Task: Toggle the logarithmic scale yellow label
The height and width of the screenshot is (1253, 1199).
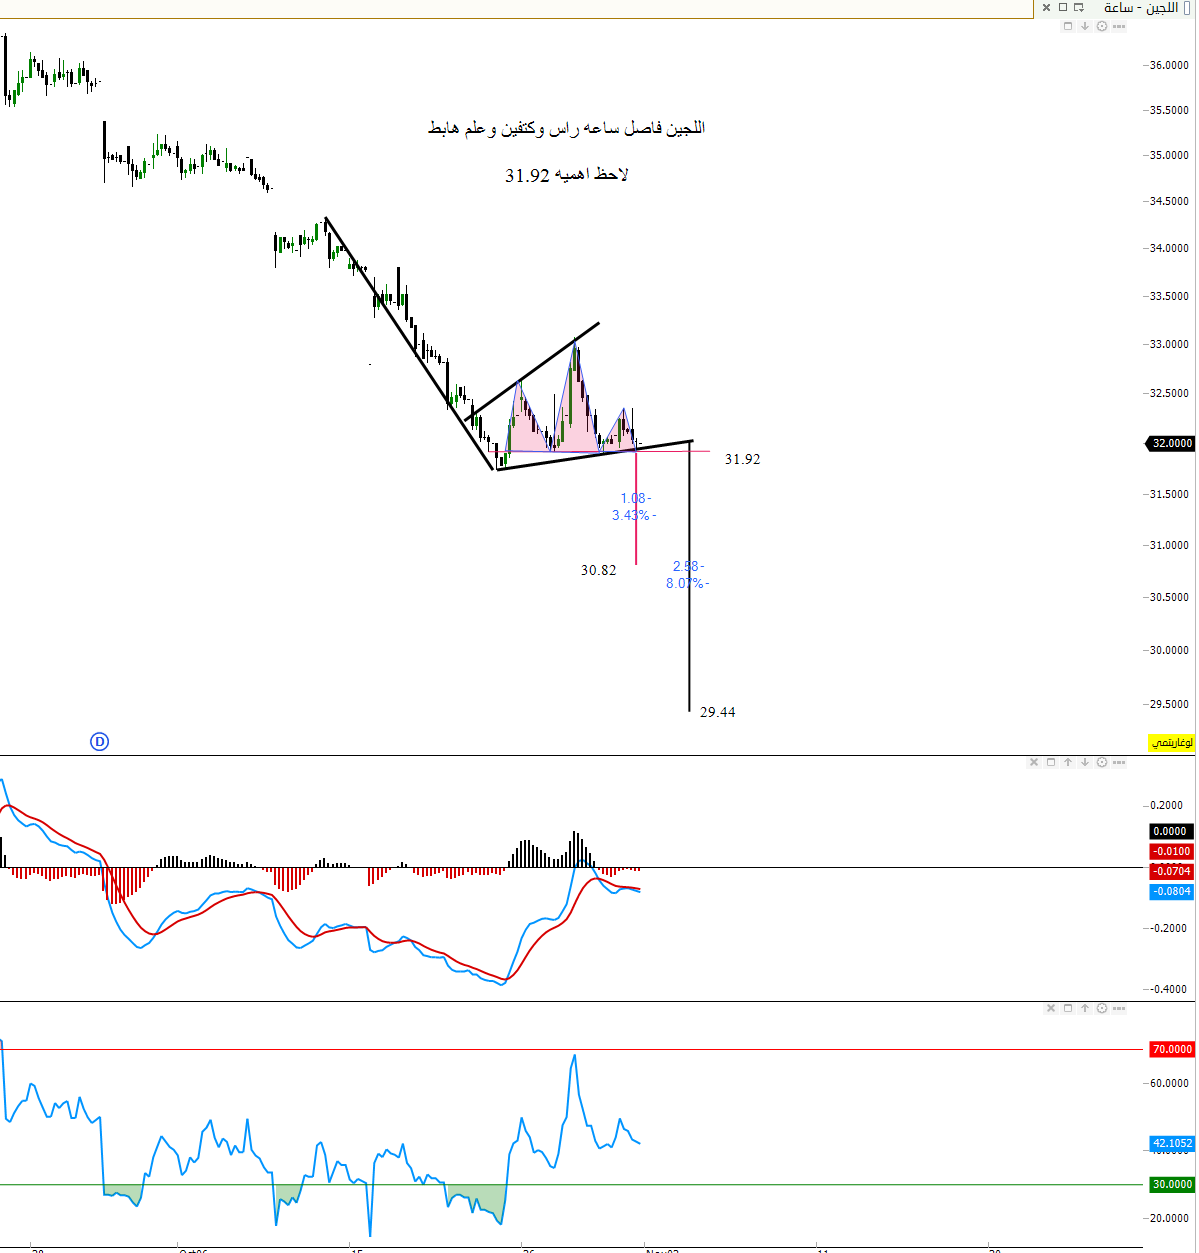Action: (1170, 743)
